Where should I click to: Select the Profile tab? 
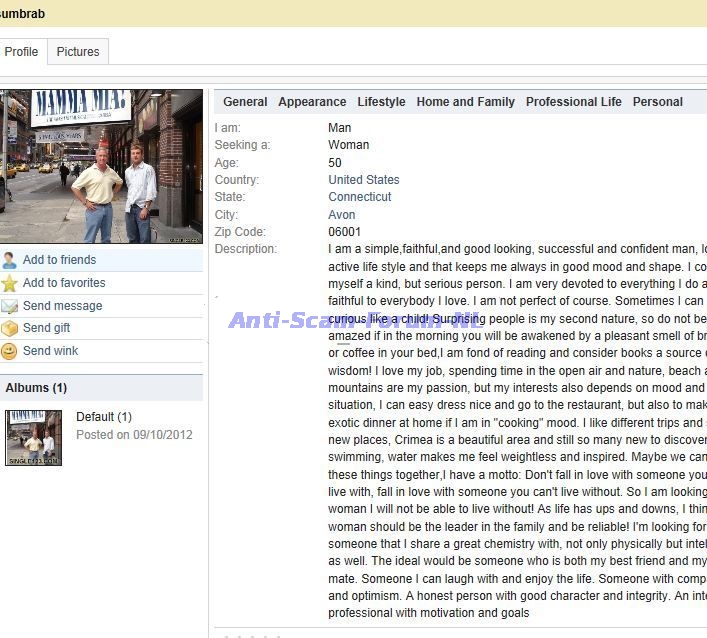21,52
